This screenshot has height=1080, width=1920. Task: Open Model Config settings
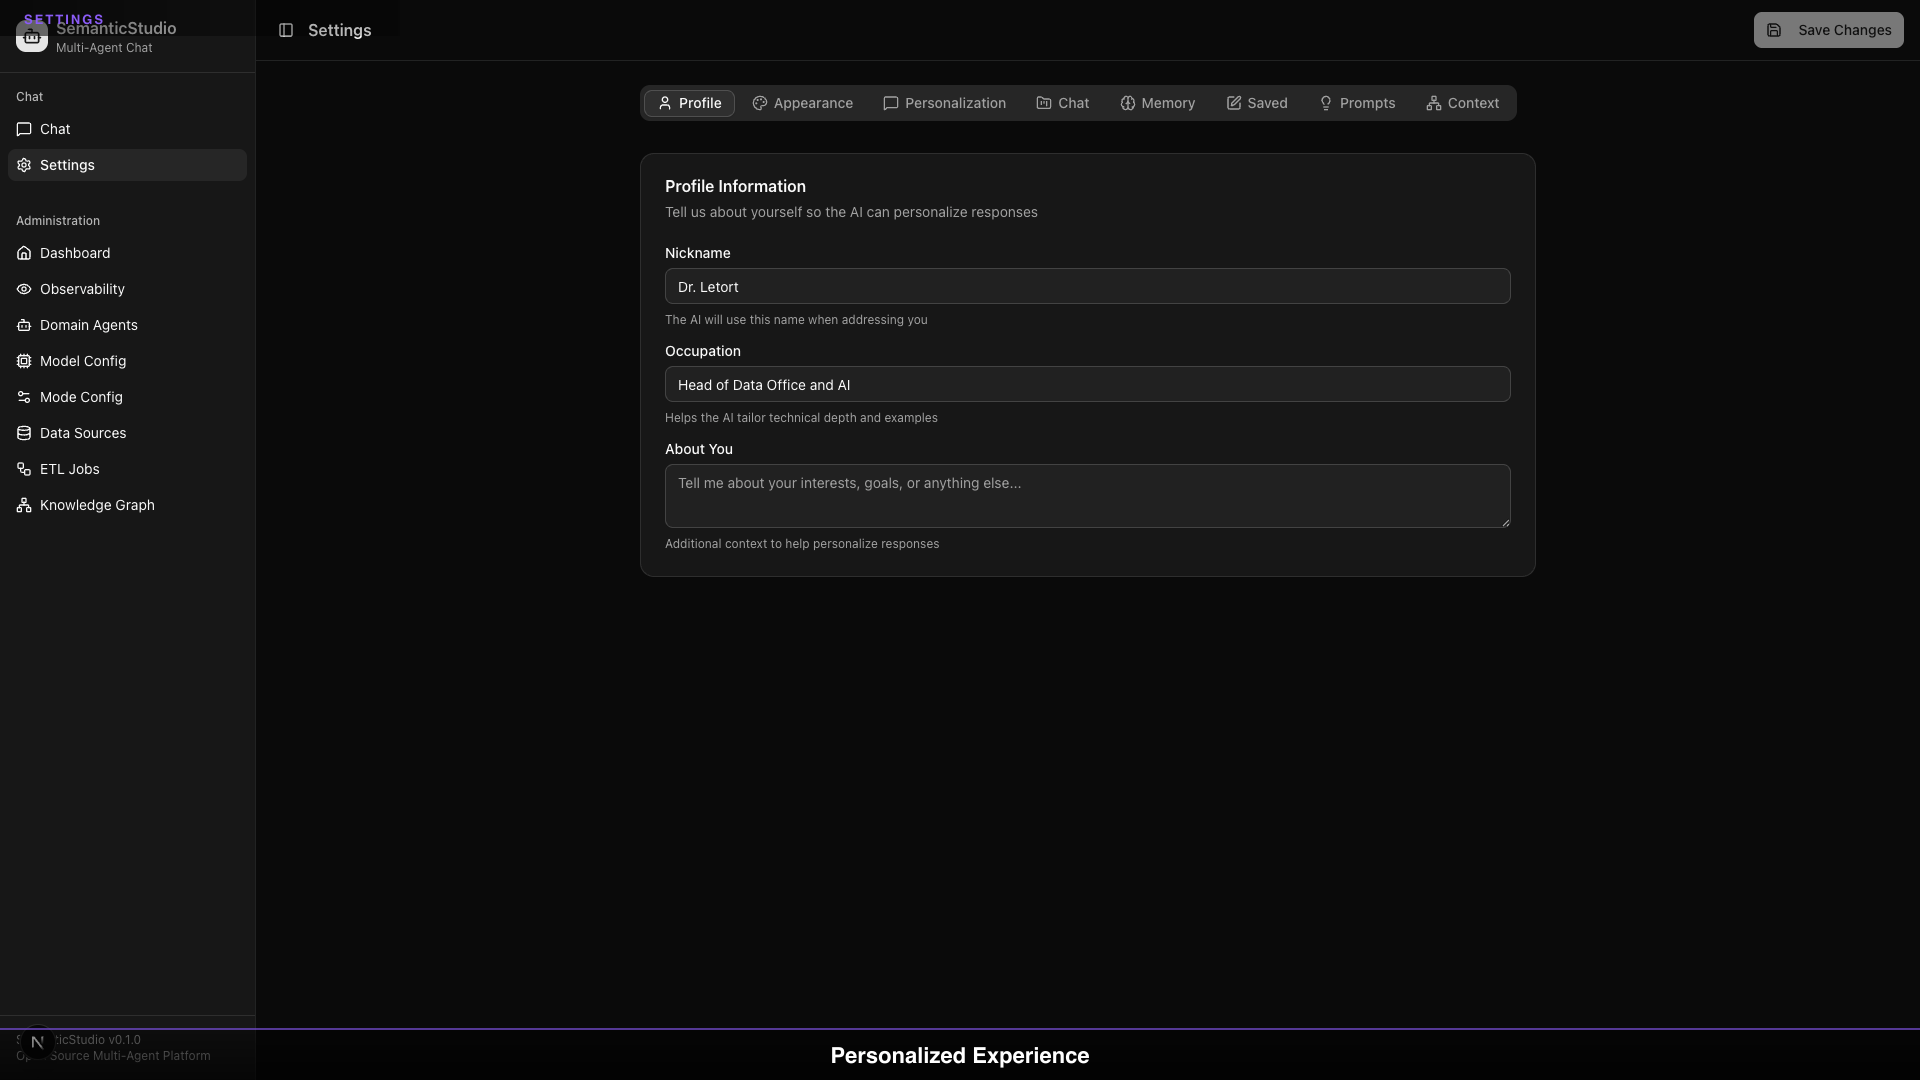point(82,360)
